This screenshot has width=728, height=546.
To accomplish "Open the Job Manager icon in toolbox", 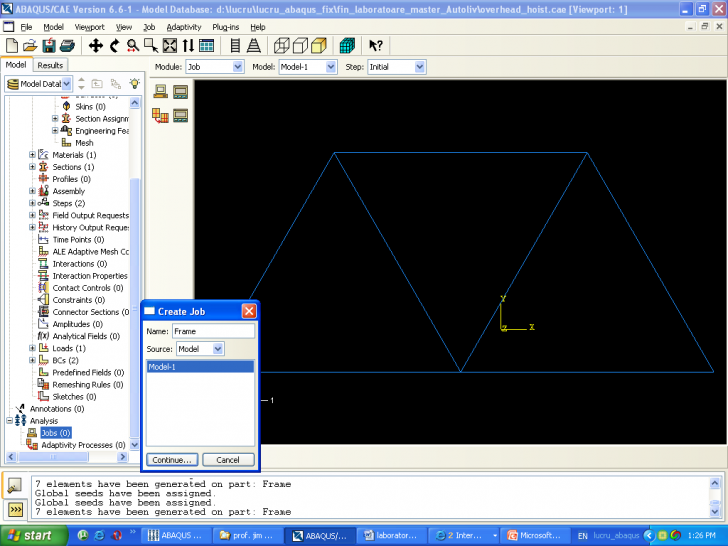I will (180, 92).
